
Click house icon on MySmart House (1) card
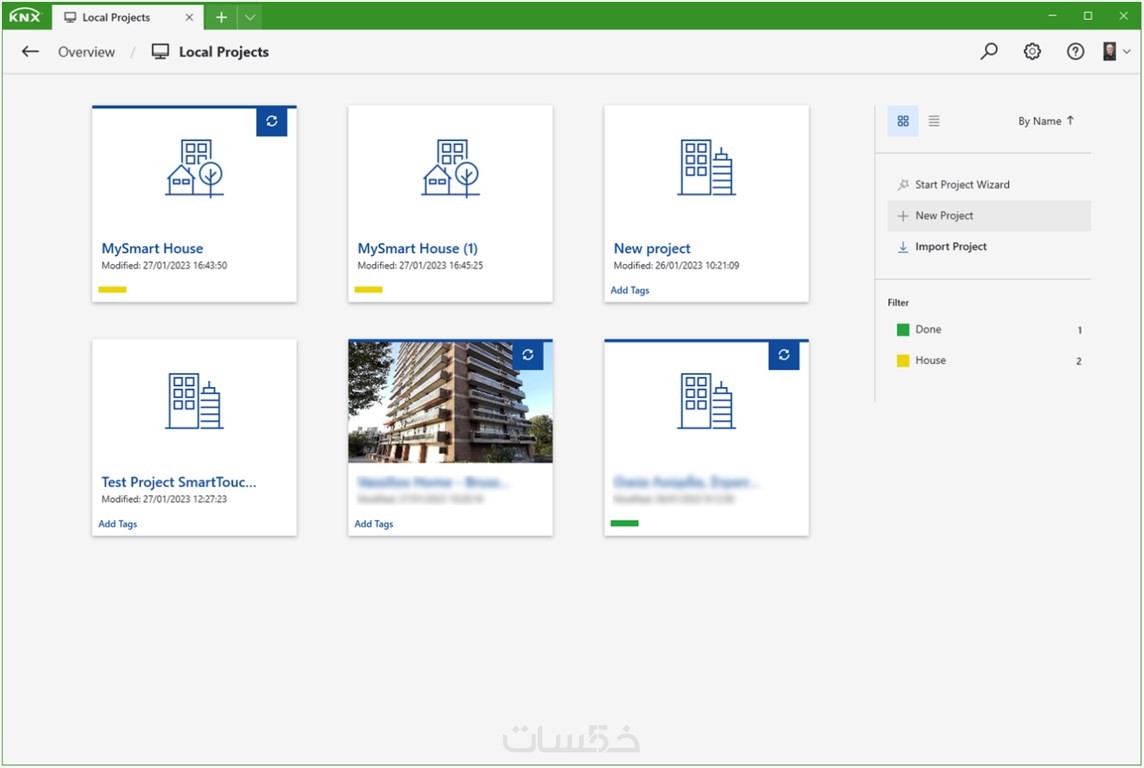pos(450,168)
